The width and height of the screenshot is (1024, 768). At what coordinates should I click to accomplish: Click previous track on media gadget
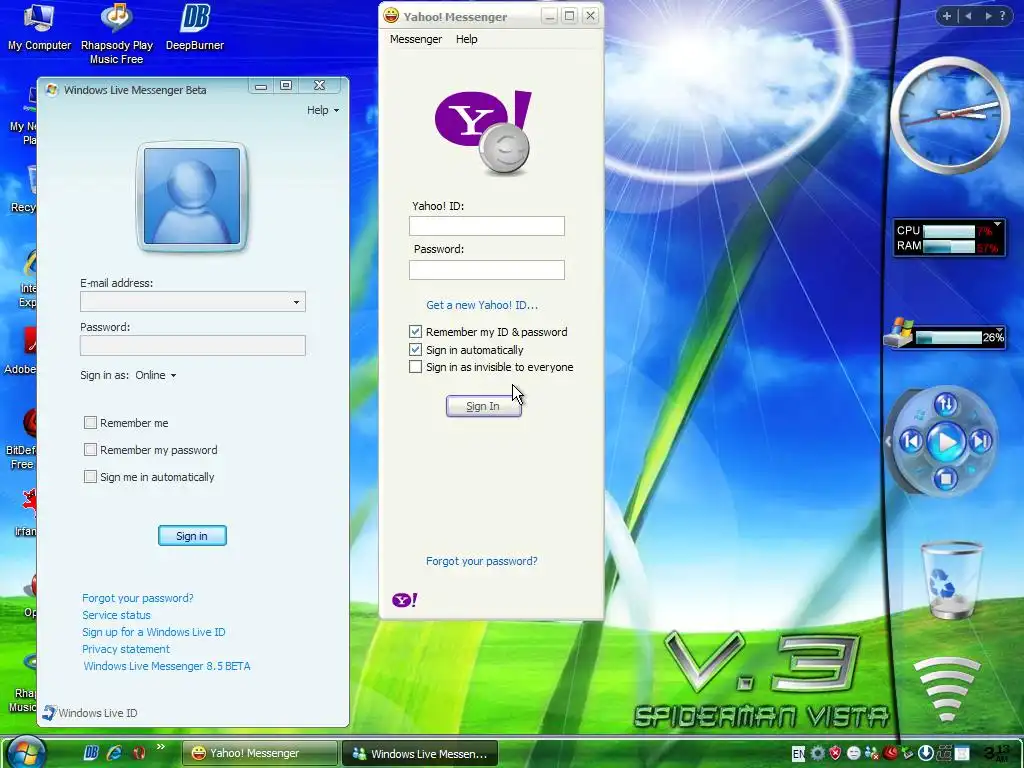910,441
